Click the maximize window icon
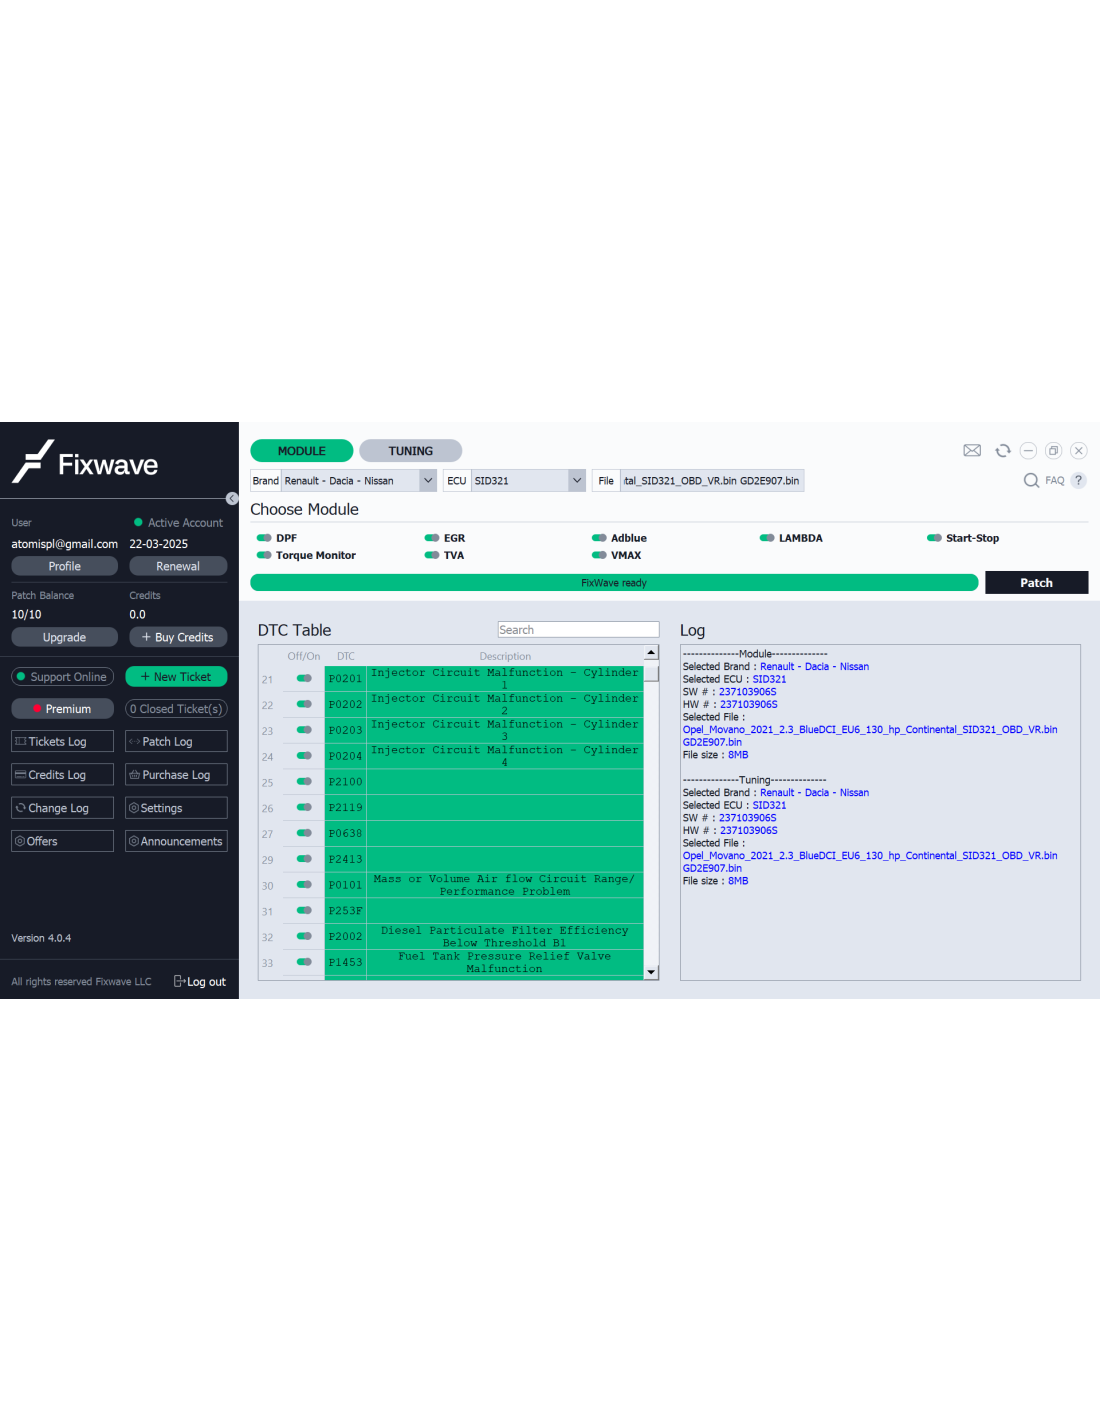 coord(1053,451)
